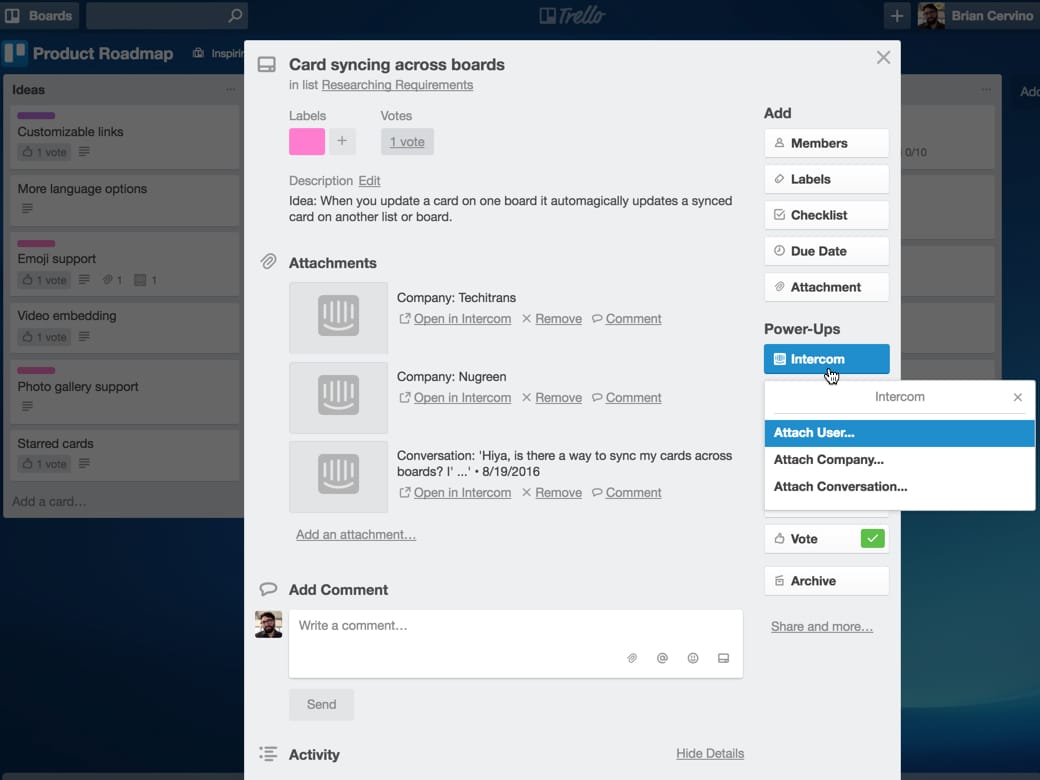
Task: Click the card icon inside the comment editor
Action: pos(723,658)
